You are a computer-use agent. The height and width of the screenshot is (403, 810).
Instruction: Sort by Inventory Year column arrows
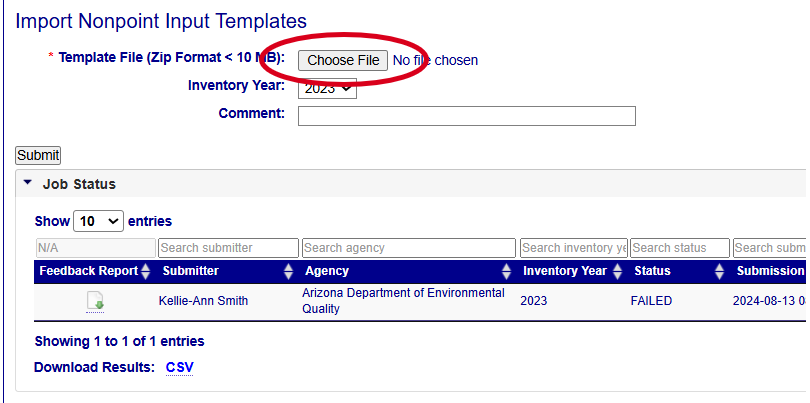click(617, 271)
